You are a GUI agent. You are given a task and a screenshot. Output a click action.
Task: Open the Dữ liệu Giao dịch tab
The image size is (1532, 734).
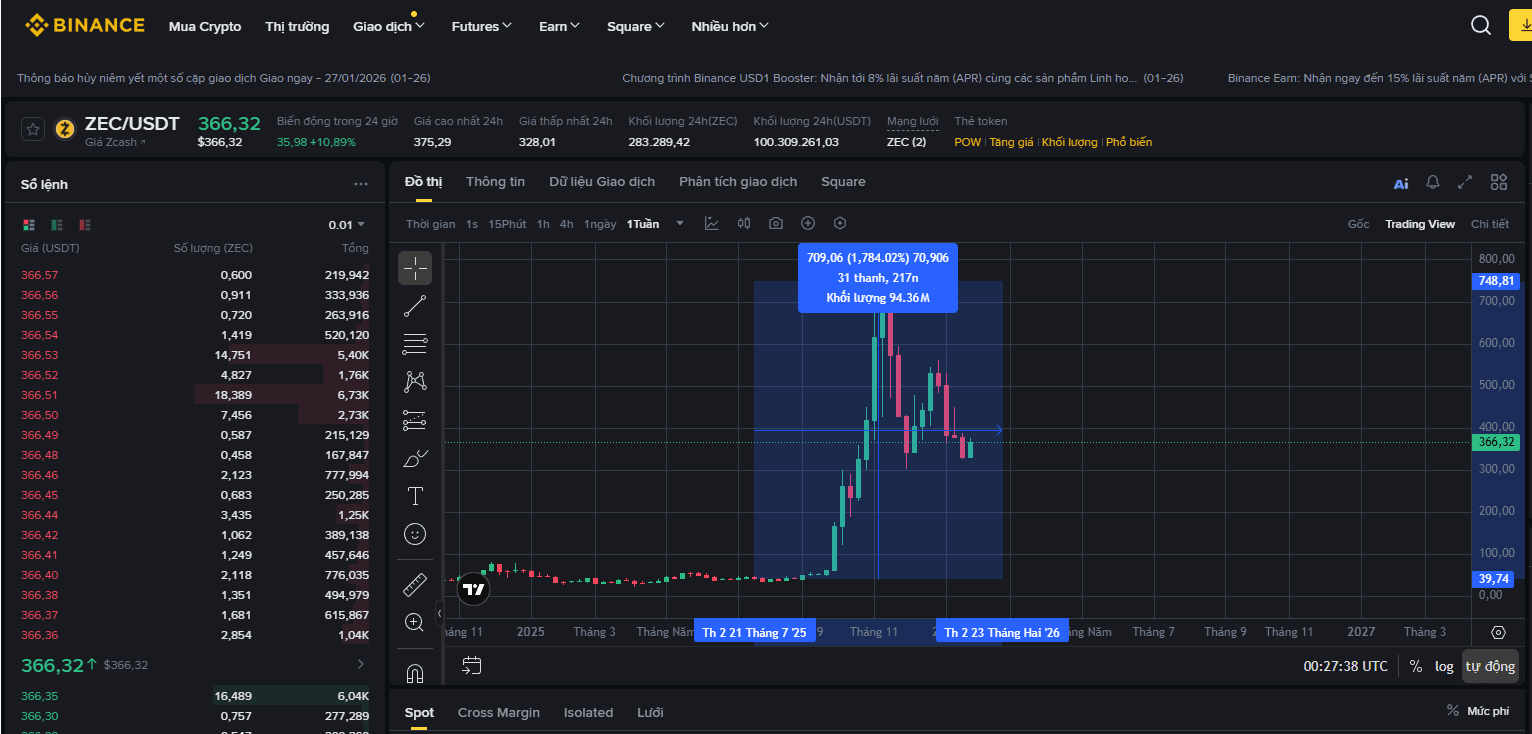point(602,182)
